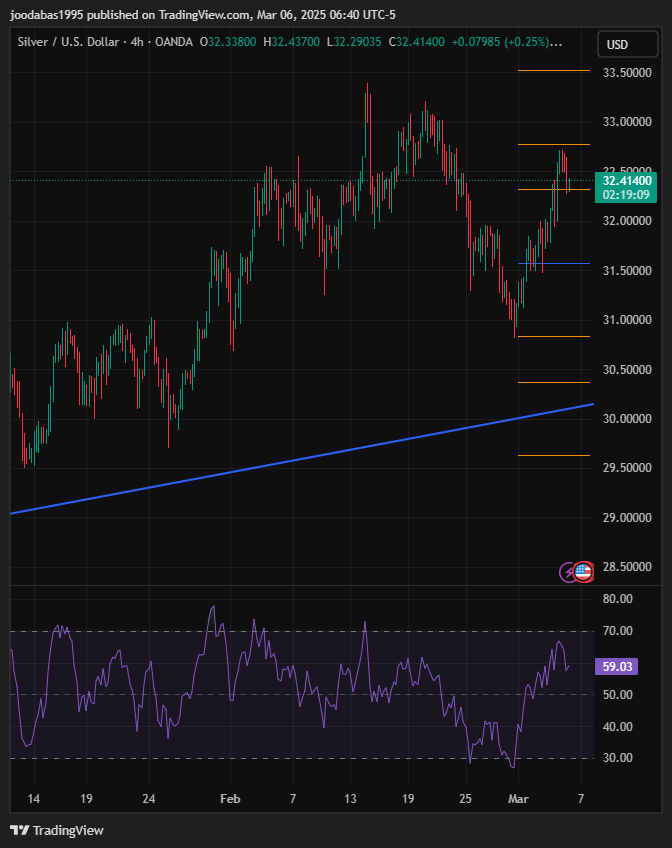This screenshot has width=672, height=848.
Task: Click the lowest orange horizontal line near 29.60
Action: pos(553,456)
